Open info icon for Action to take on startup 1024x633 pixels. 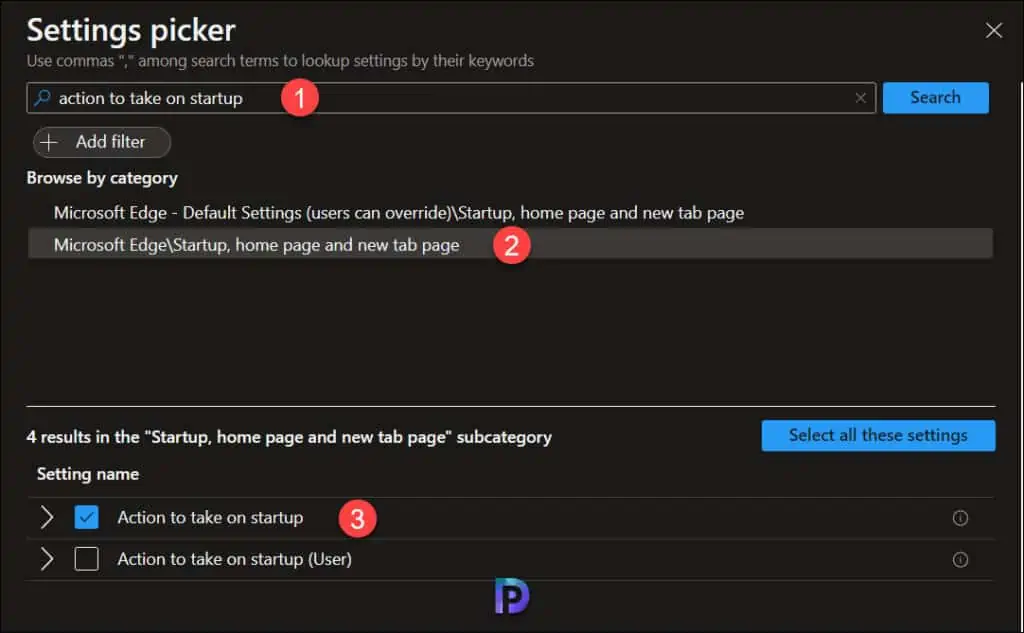coord(960,518)
